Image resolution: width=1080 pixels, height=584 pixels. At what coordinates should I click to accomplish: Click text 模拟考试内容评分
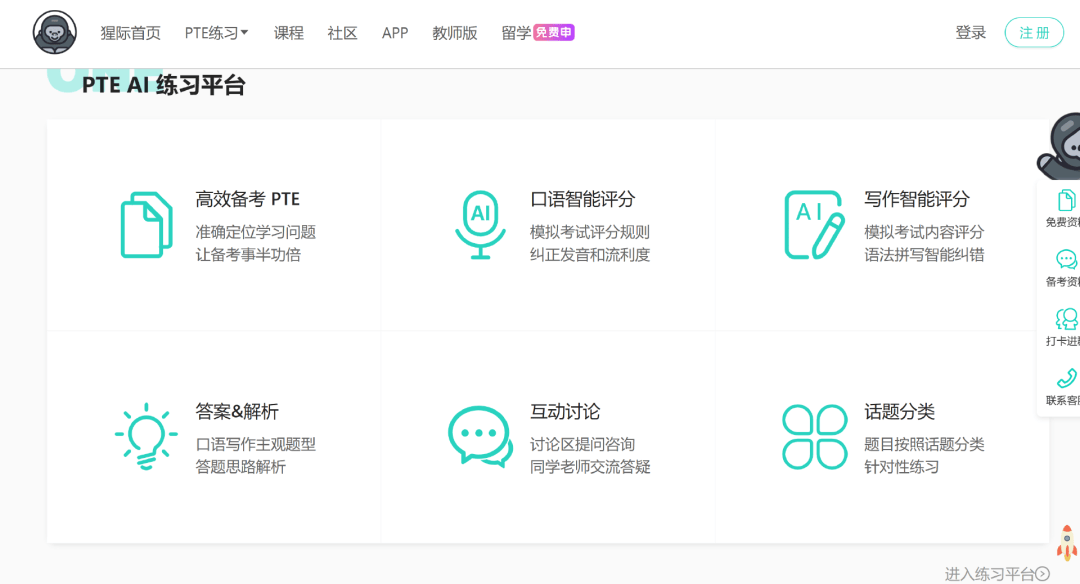click(x=924, y=232)
